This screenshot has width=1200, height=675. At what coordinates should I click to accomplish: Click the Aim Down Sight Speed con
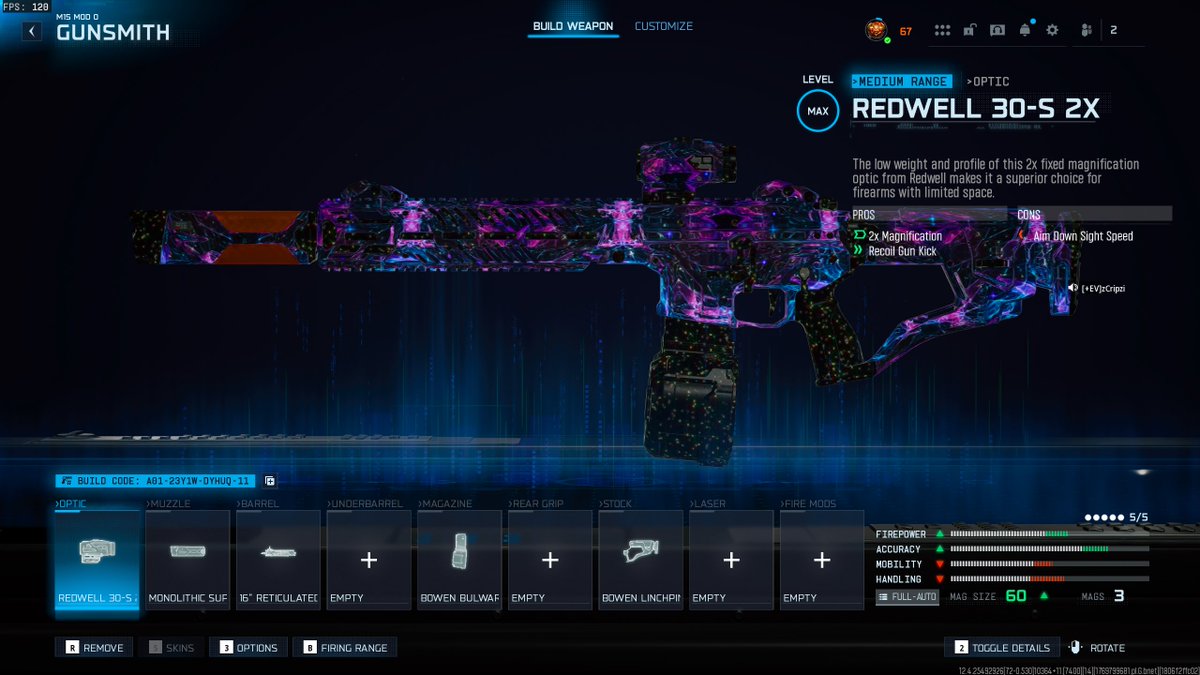1076,236
